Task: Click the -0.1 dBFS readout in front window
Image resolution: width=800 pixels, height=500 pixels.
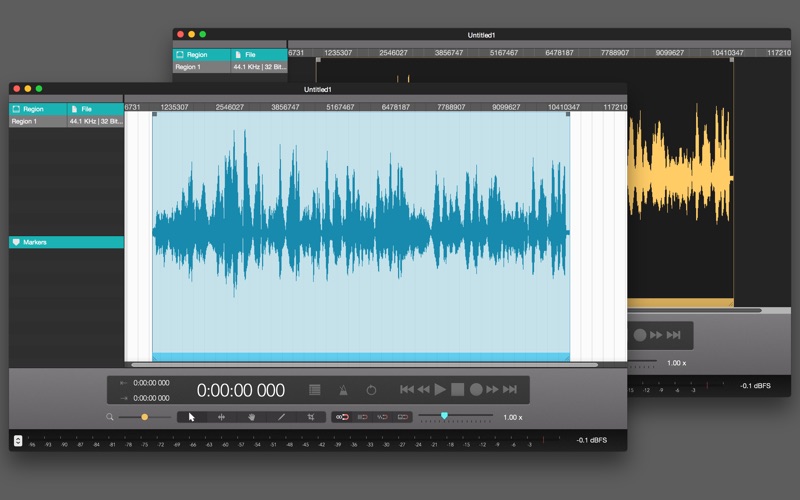Action: 592,440
